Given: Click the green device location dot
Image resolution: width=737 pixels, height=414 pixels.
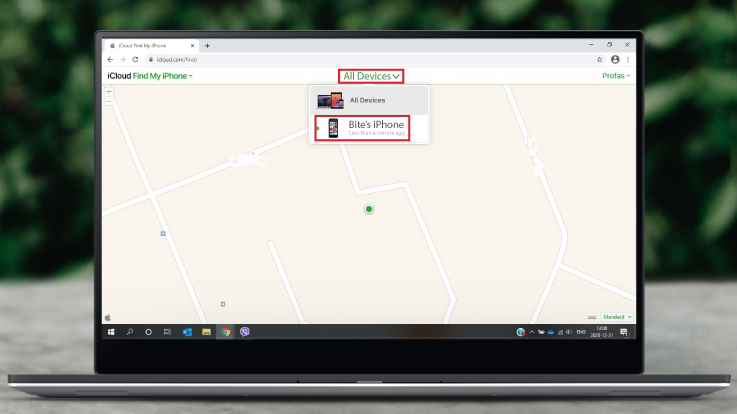Looking at the screenshot, I should click(x=369, y=209).
